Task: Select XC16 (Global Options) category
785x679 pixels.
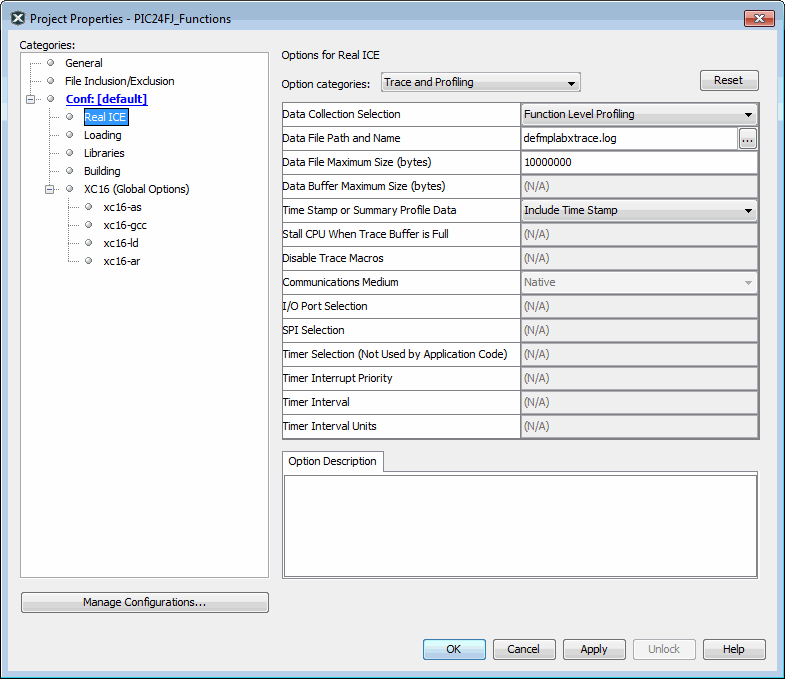Action: tap(136, 189)
